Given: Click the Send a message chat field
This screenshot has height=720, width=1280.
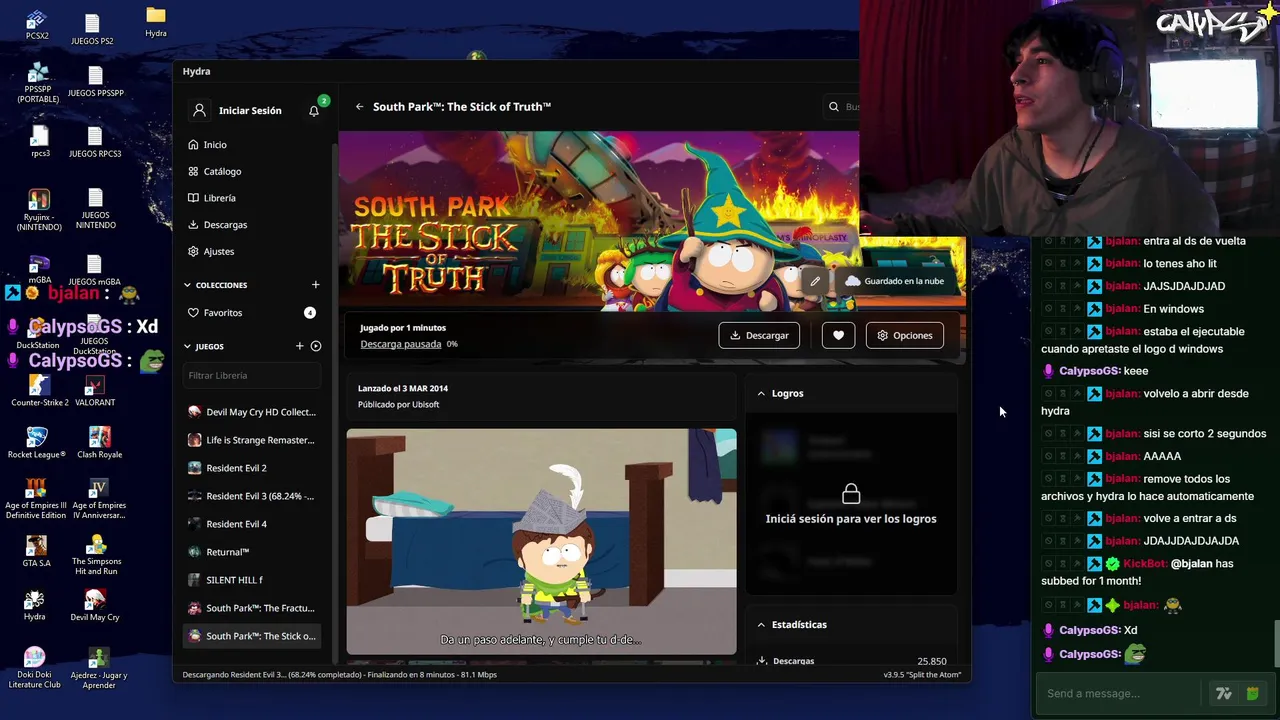Looking at the screenshot, I should 1118,693.
